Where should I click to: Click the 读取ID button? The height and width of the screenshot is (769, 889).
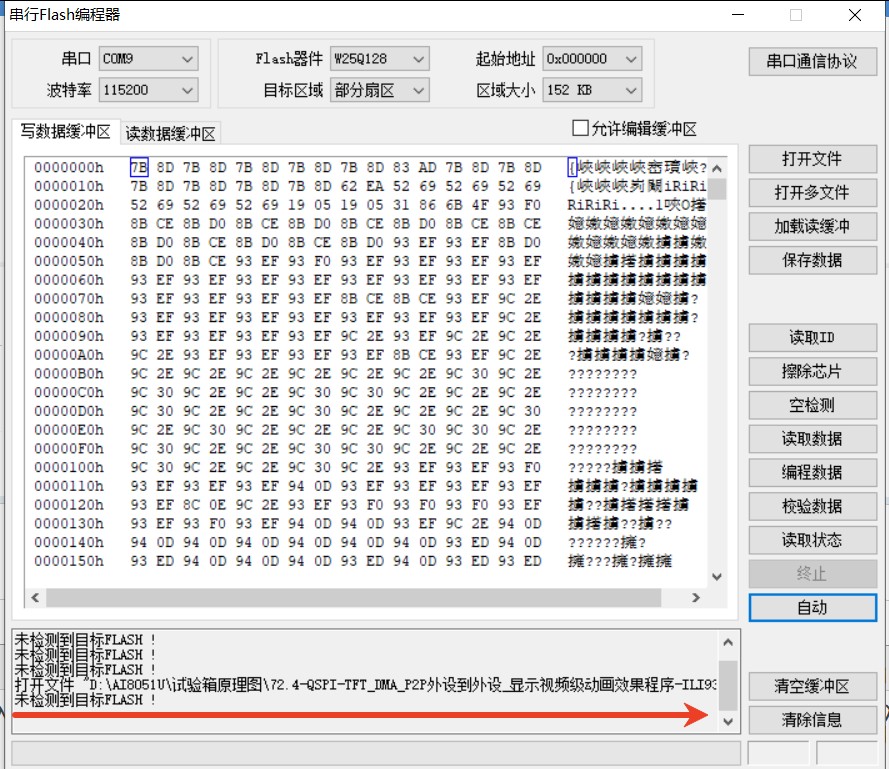pyautogui.click(x=812, y=337)
